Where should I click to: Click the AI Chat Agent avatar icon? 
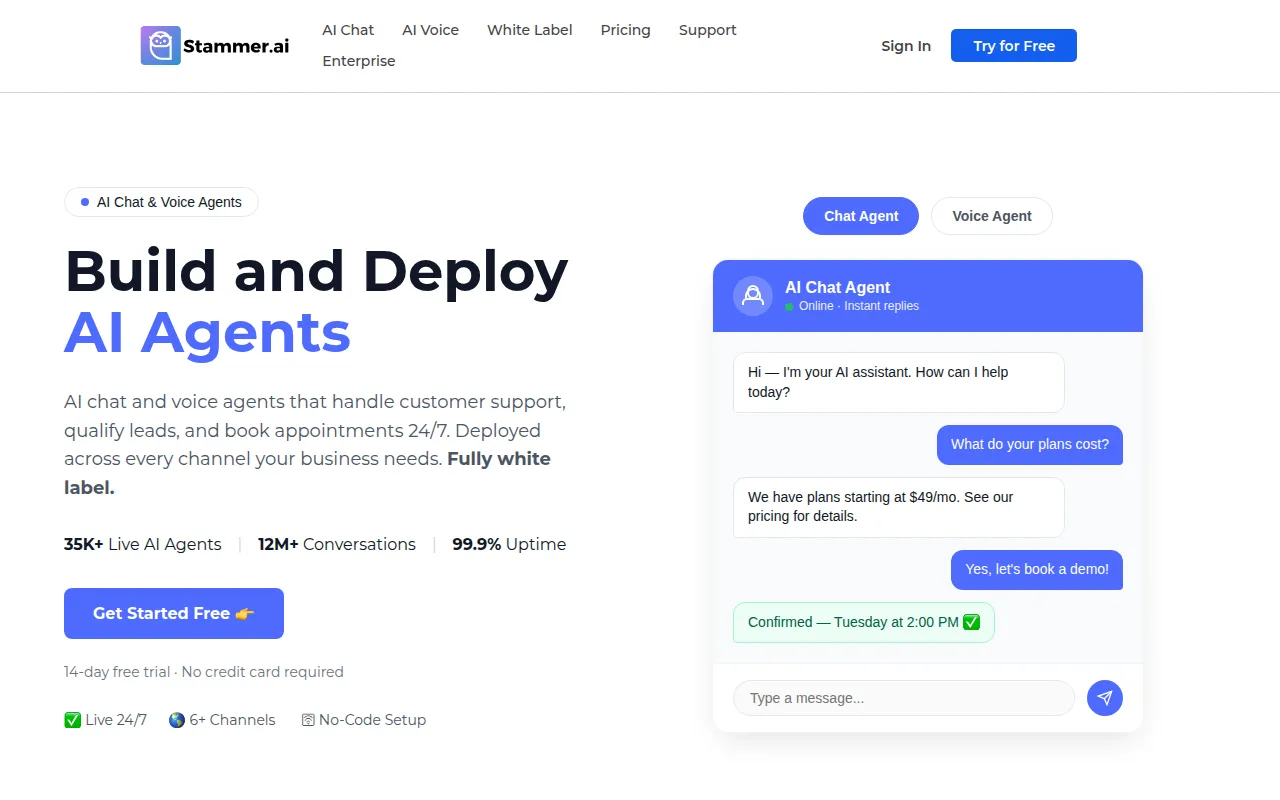tap(753, 296)
